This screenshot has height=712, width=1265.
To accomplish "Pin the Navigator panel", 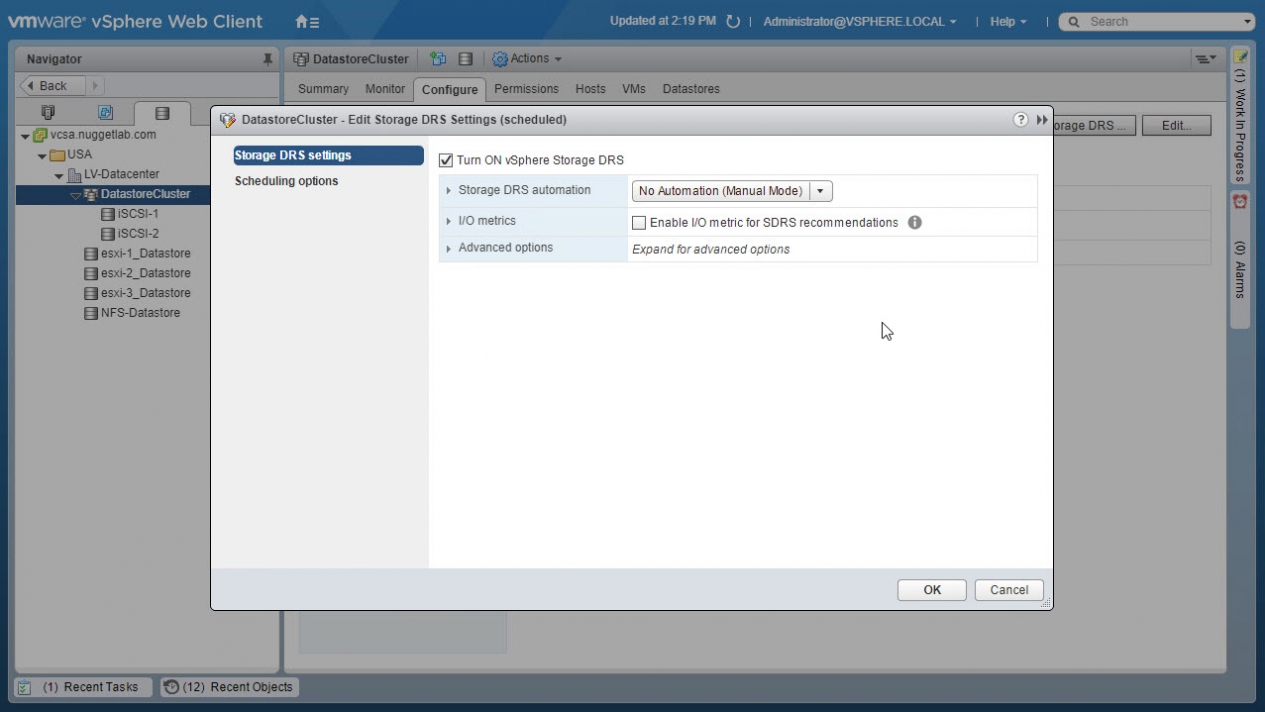I will pyautogui.click(x=267, y=60).
